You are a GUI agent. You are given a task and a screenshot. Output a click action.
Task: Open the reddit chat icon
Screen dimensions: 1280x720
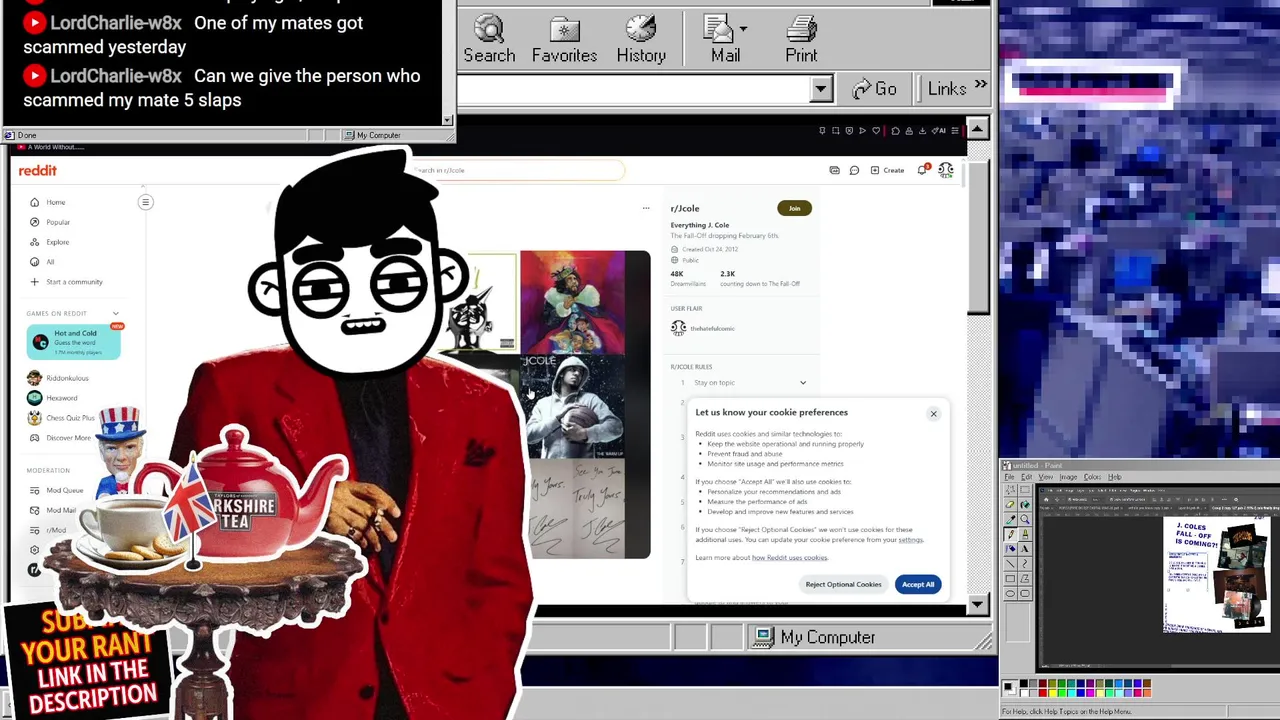coord(854,170)
